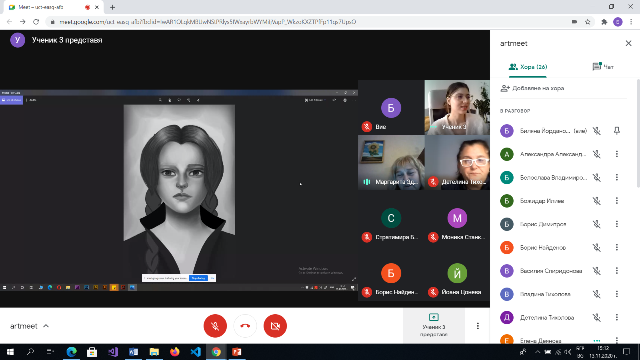
Task: Hang up with the red phone button
Action: tap(245, 326)
